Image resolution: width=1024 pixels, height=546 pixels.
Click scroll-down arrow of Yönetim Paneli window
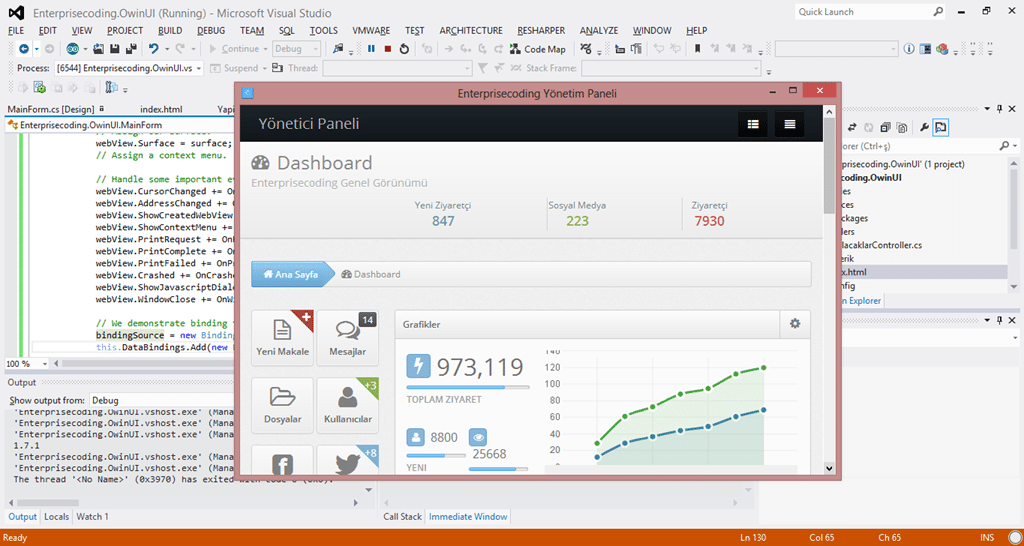point(829,468)
